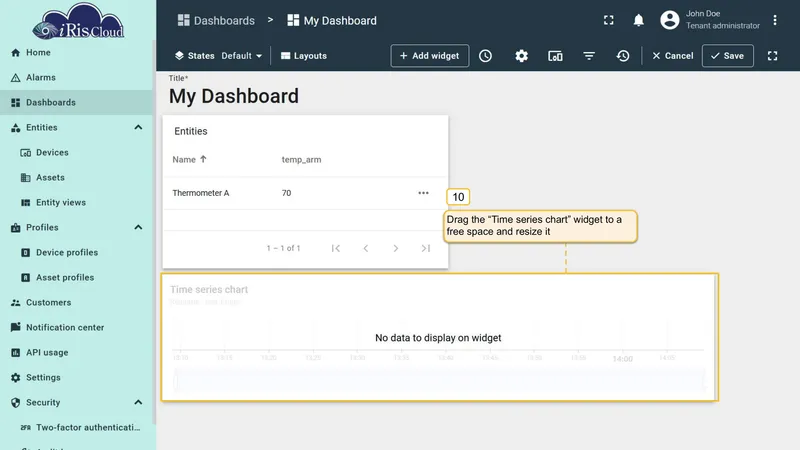The width and height of the screenshot is (800, 450).
Task: Open notifications bell
Action: [x=638, y=20]
